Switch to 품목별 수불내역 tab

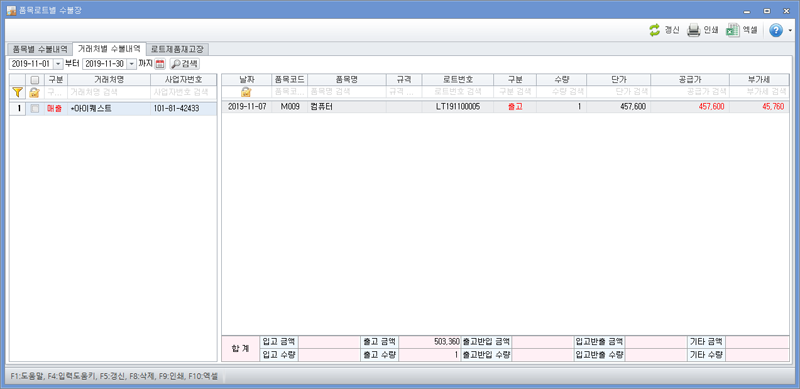(x=40, y=49)
